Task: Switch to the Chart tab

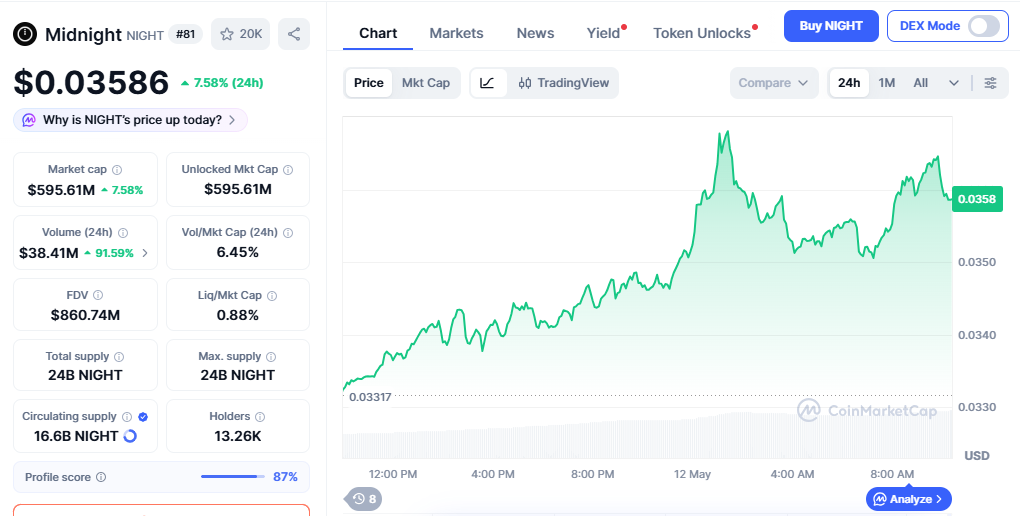Action: [x=378, y=33]
